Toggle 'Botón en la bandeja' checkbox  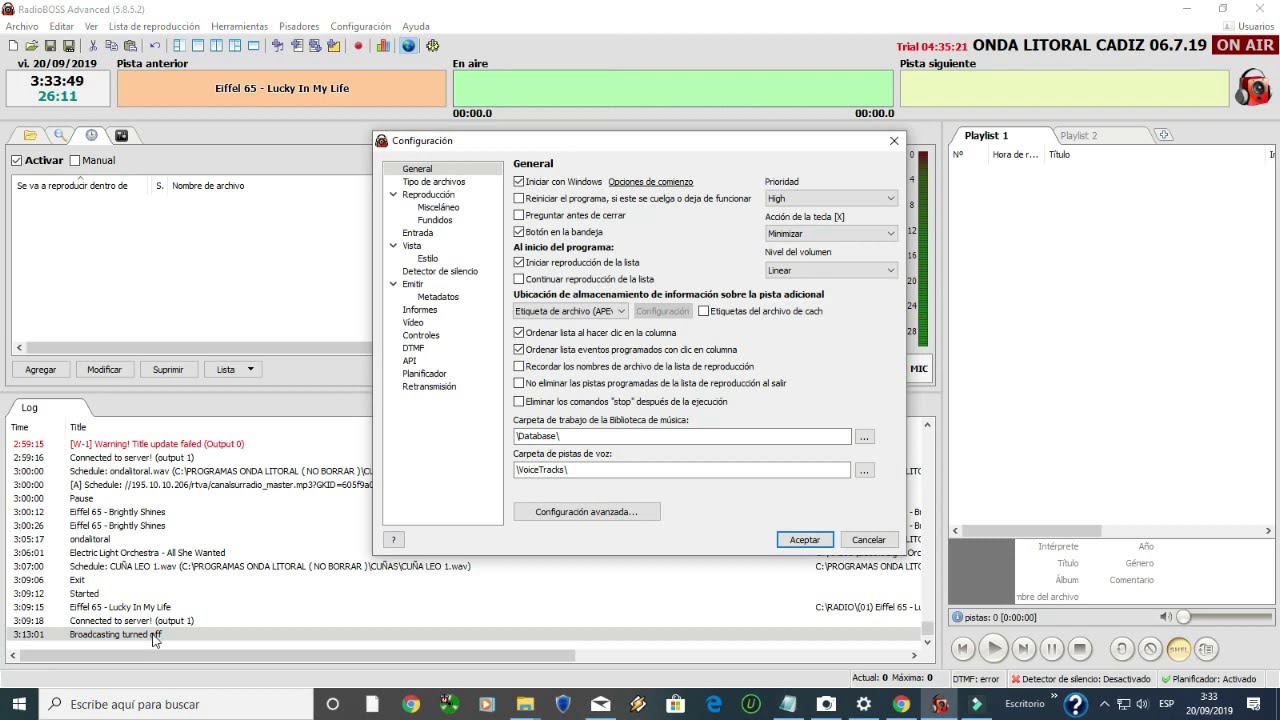[519, 232]
